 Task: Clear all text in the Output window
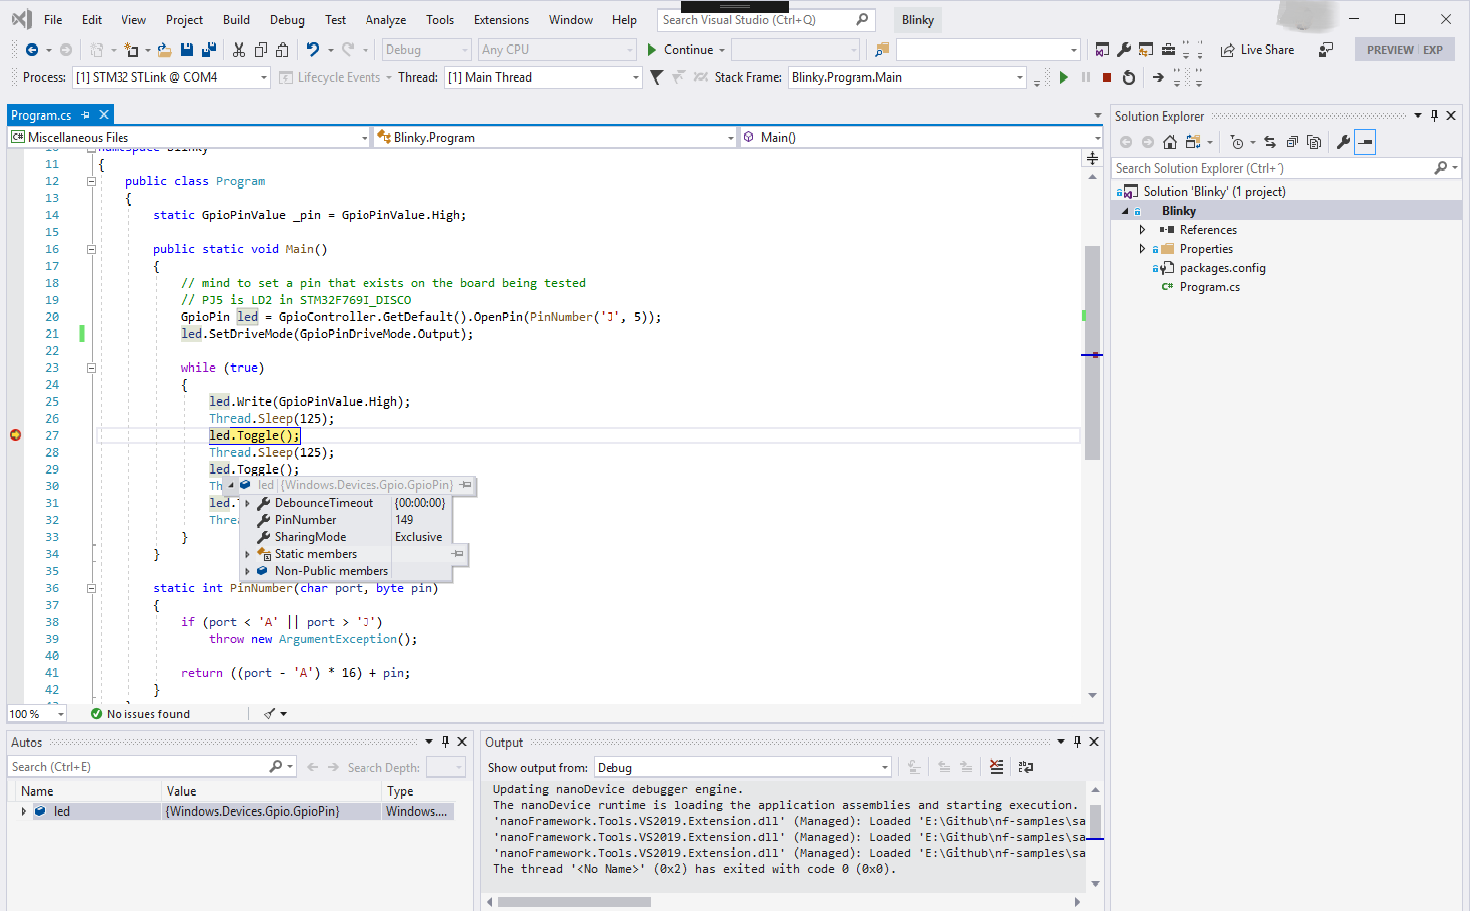click(x=996, y=766)
